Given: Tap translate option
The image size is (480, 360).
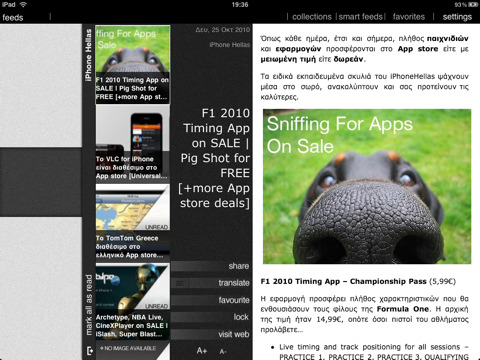Looking at the screenshot, I should (x=211, y=283).
